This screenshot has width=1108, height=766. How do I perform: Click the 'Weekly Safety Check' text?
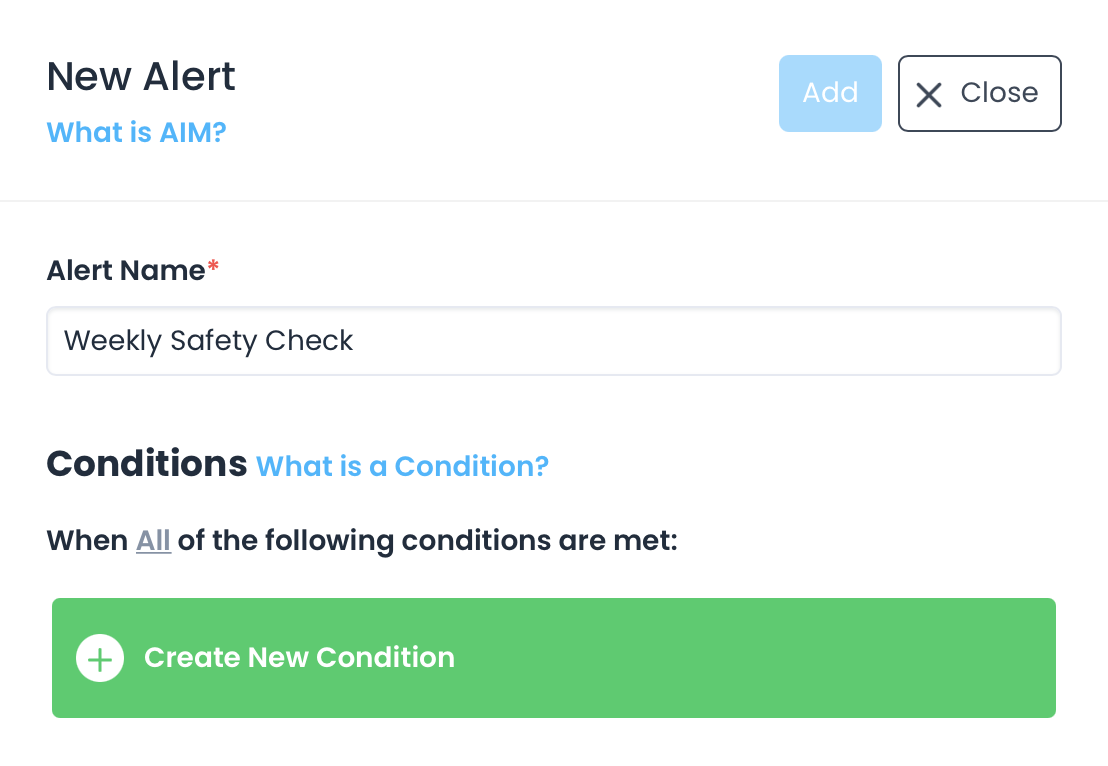[209, 341]
